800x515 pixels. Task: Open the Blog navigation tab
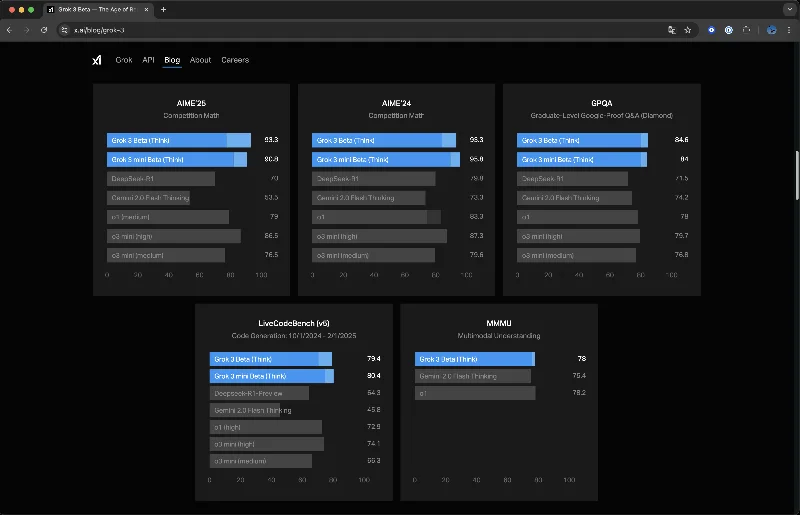(172, 60)
